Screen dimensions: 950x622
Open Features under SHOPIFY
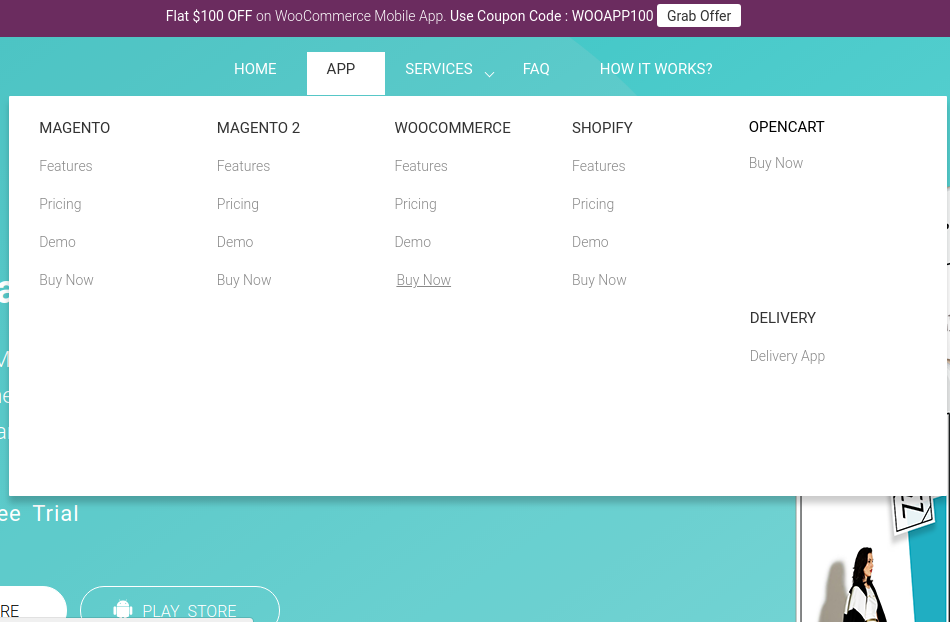(598, 166)
